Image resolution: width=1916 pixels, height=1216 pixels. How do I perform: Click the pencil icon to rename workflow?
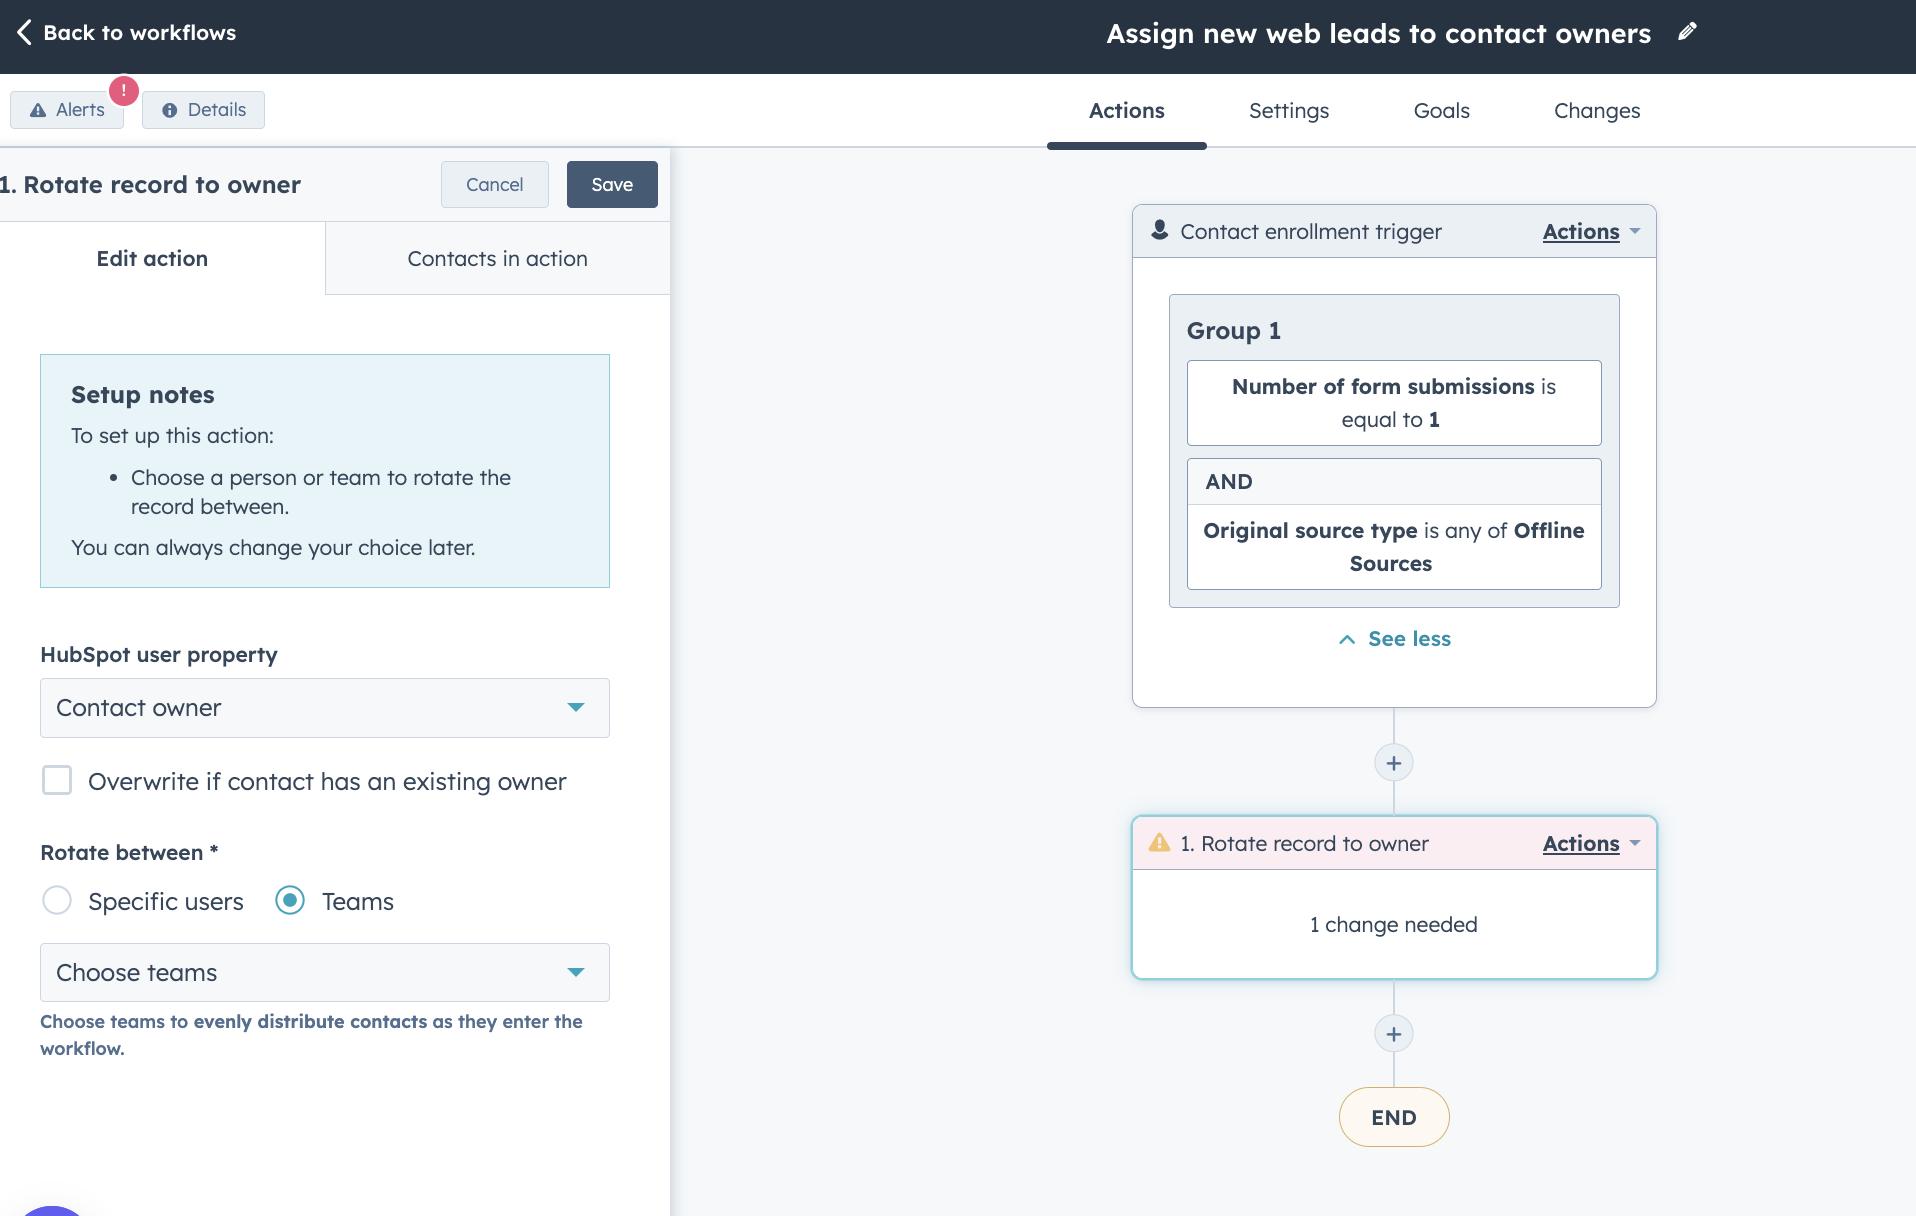1687,32
